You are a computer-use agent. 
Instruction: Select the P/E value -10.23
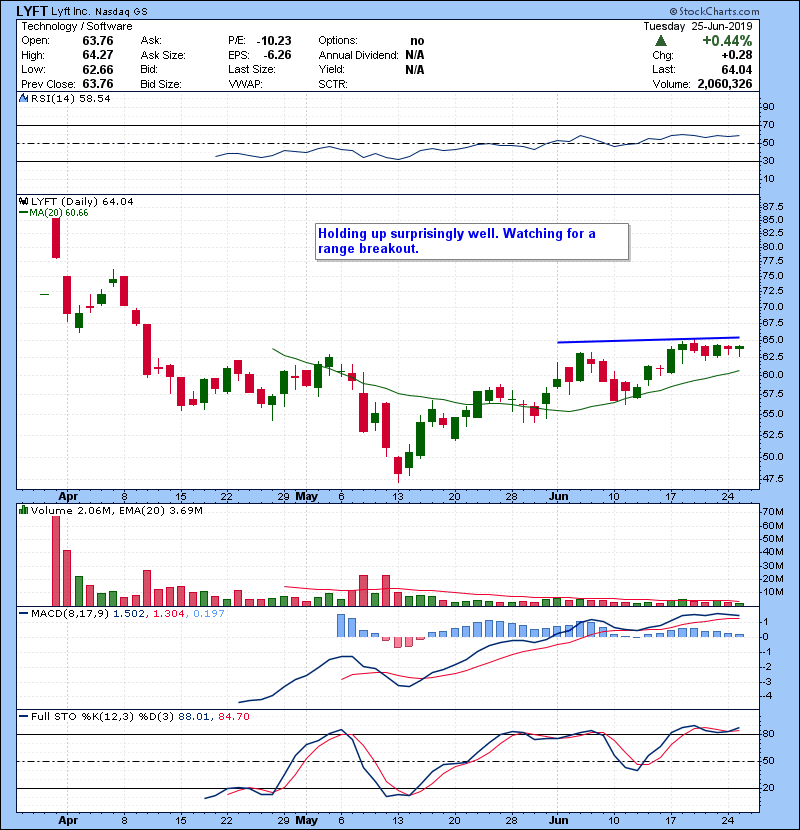[274, 41]
